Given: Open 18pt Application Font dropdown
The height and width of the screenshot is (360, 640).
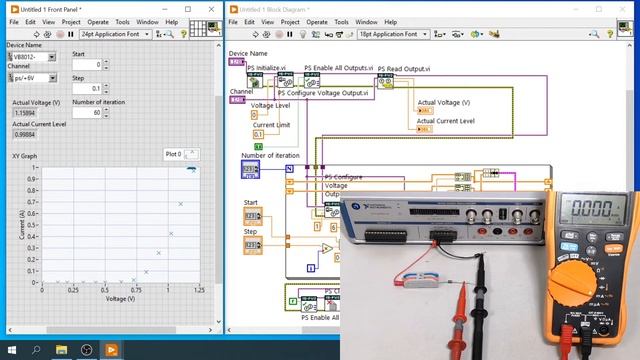Looking at the screenshot, I should [x=393, y=34].
